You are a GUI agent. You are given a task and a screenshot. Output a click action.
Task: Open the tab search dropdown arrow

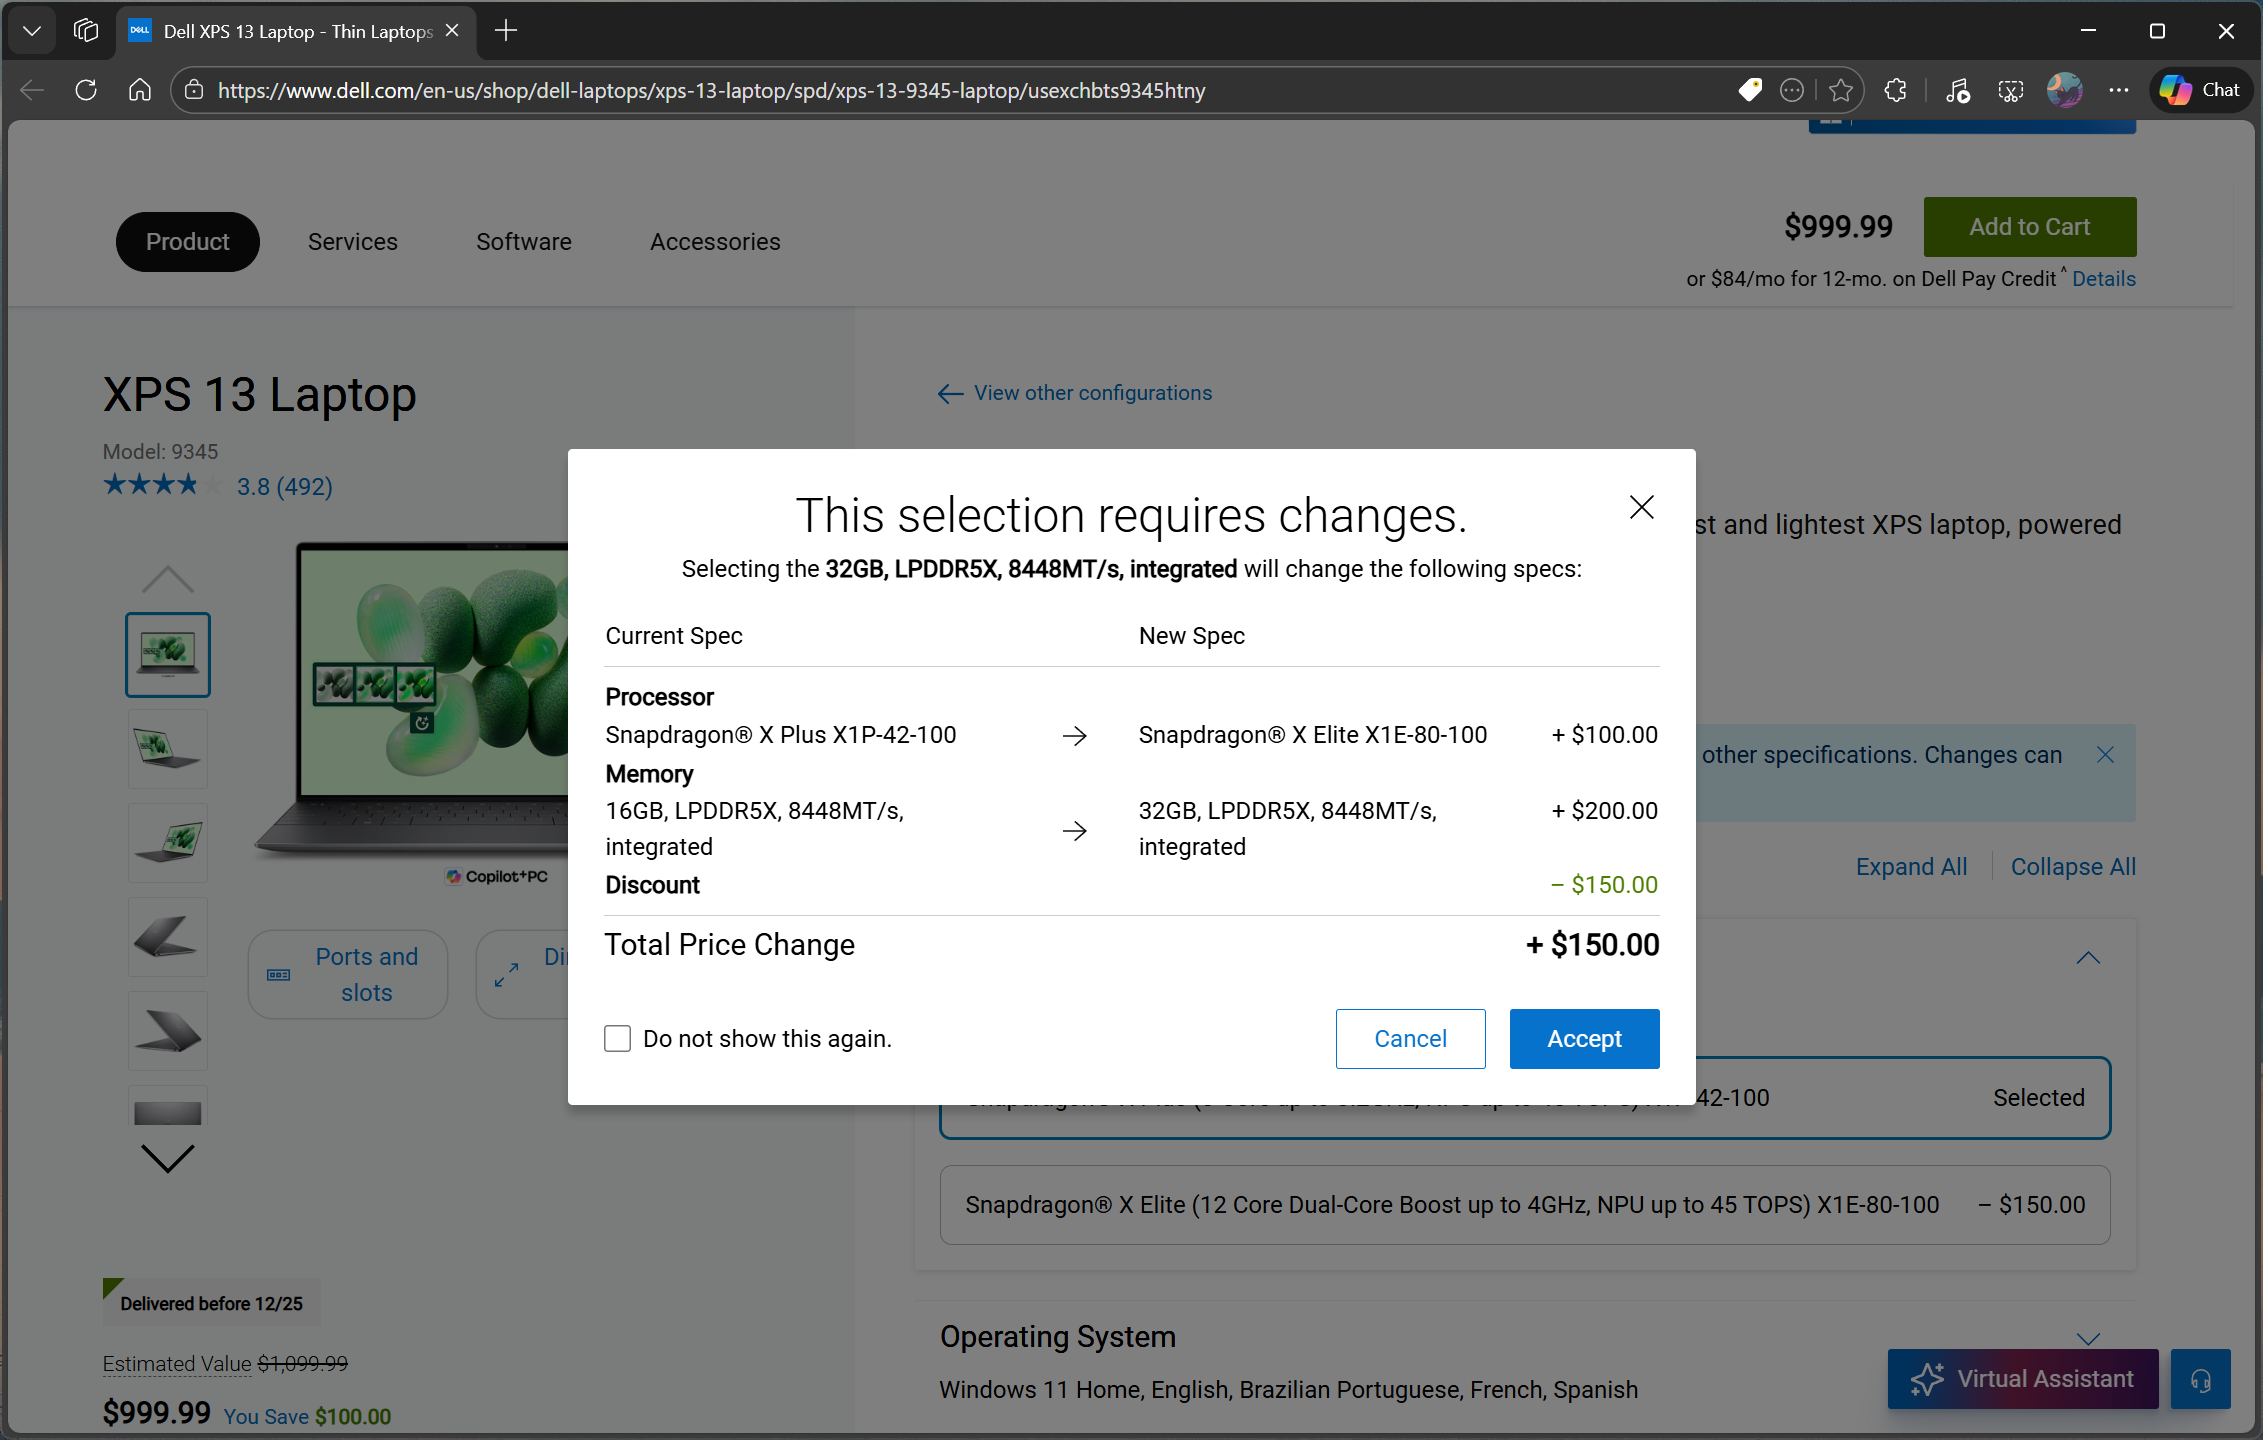click(31, 30)
